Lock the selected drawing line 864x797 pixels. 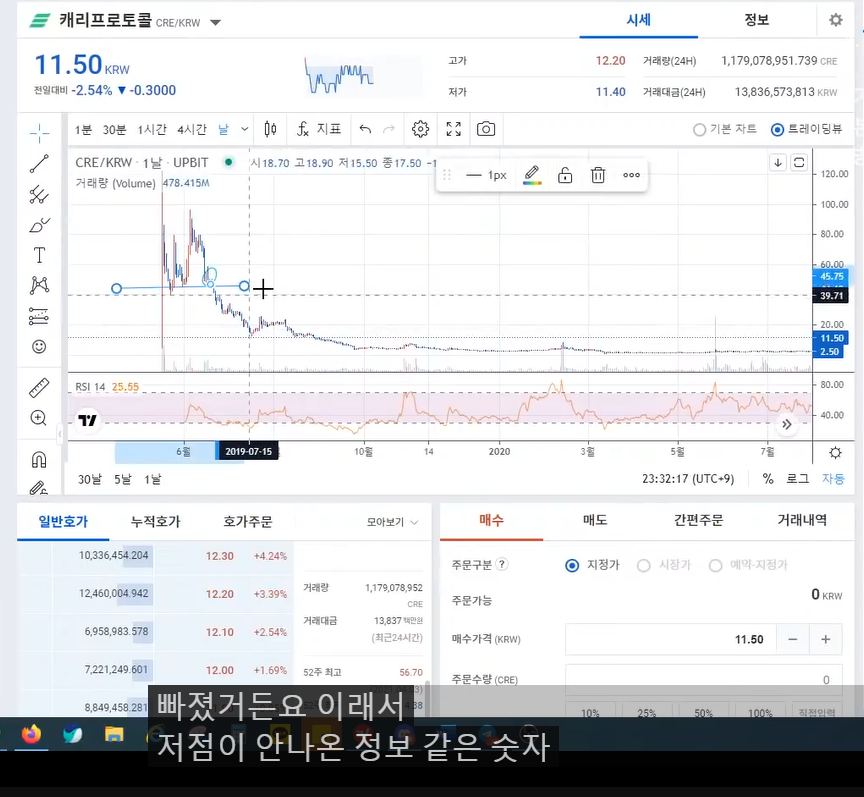click(565, 175)
